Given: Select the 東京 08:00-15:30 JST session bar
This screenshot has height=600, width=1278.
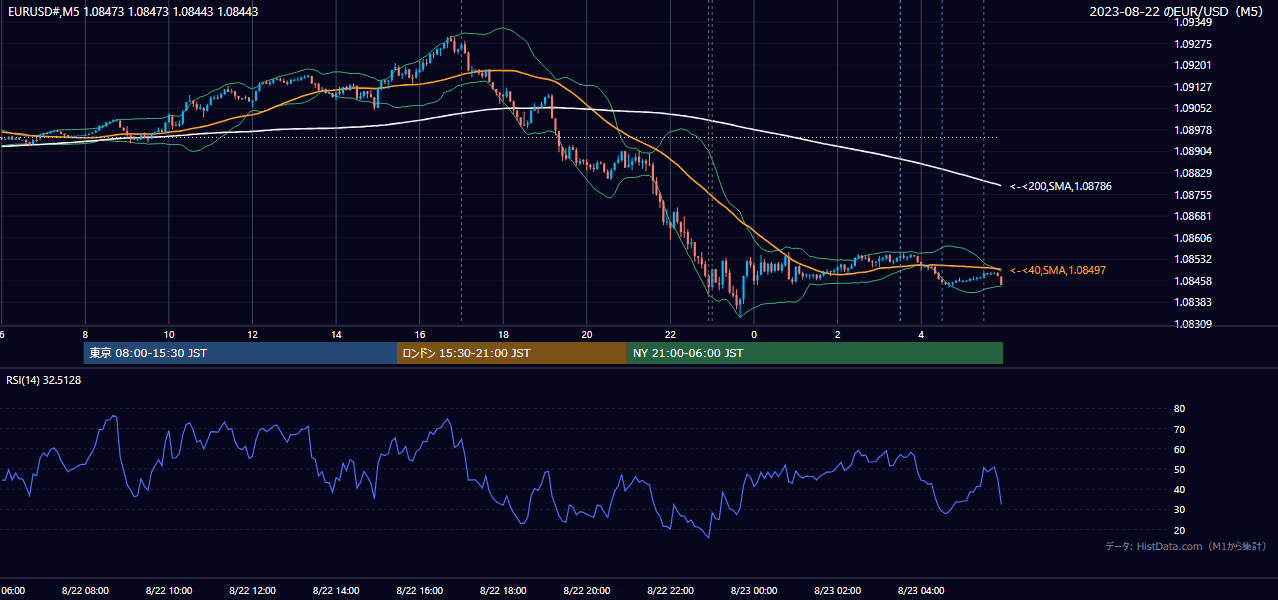Looking at the screenshot, I should (x=240, y=353).
